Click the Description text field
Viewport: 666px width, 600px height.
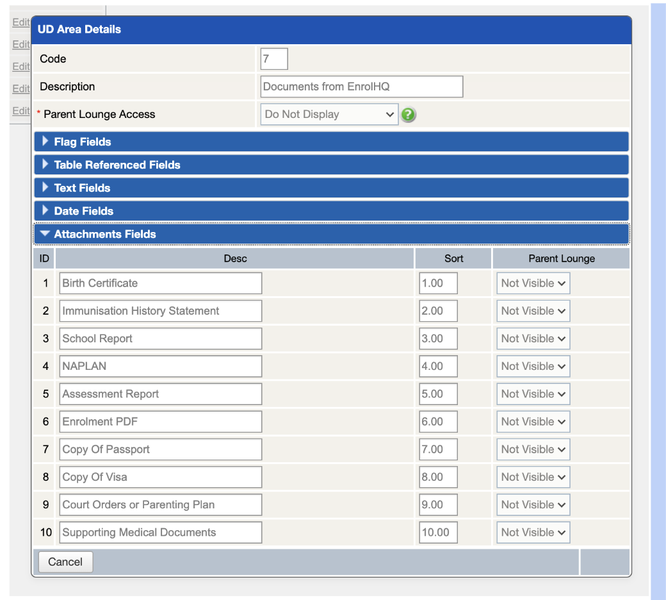[361, 87]
